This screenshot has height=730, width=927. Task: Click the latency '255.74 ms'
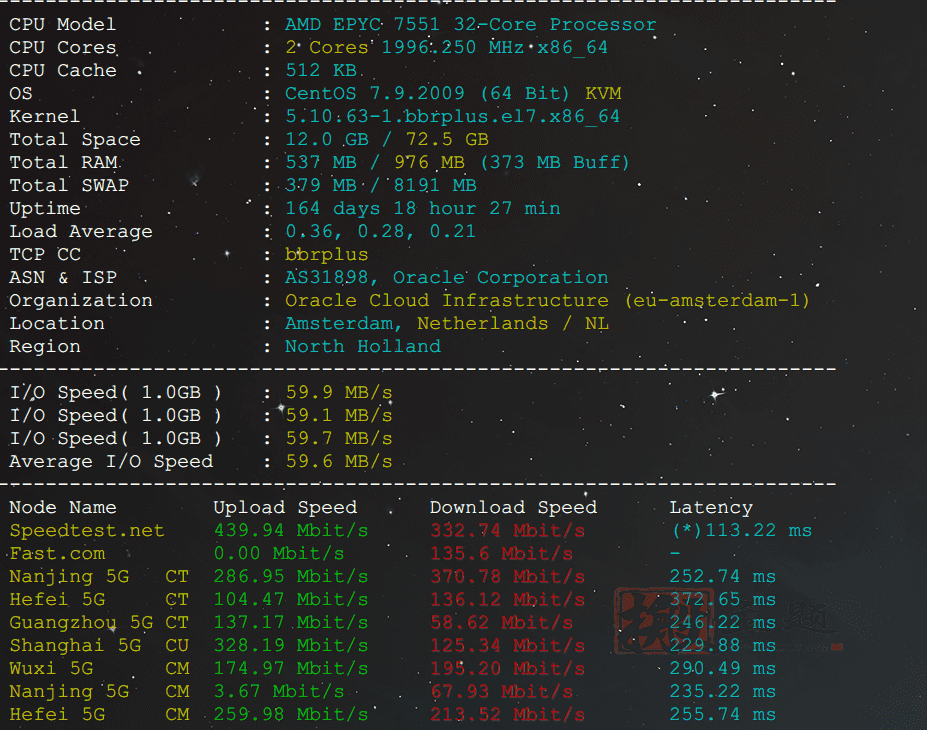[x=722, y=715]
